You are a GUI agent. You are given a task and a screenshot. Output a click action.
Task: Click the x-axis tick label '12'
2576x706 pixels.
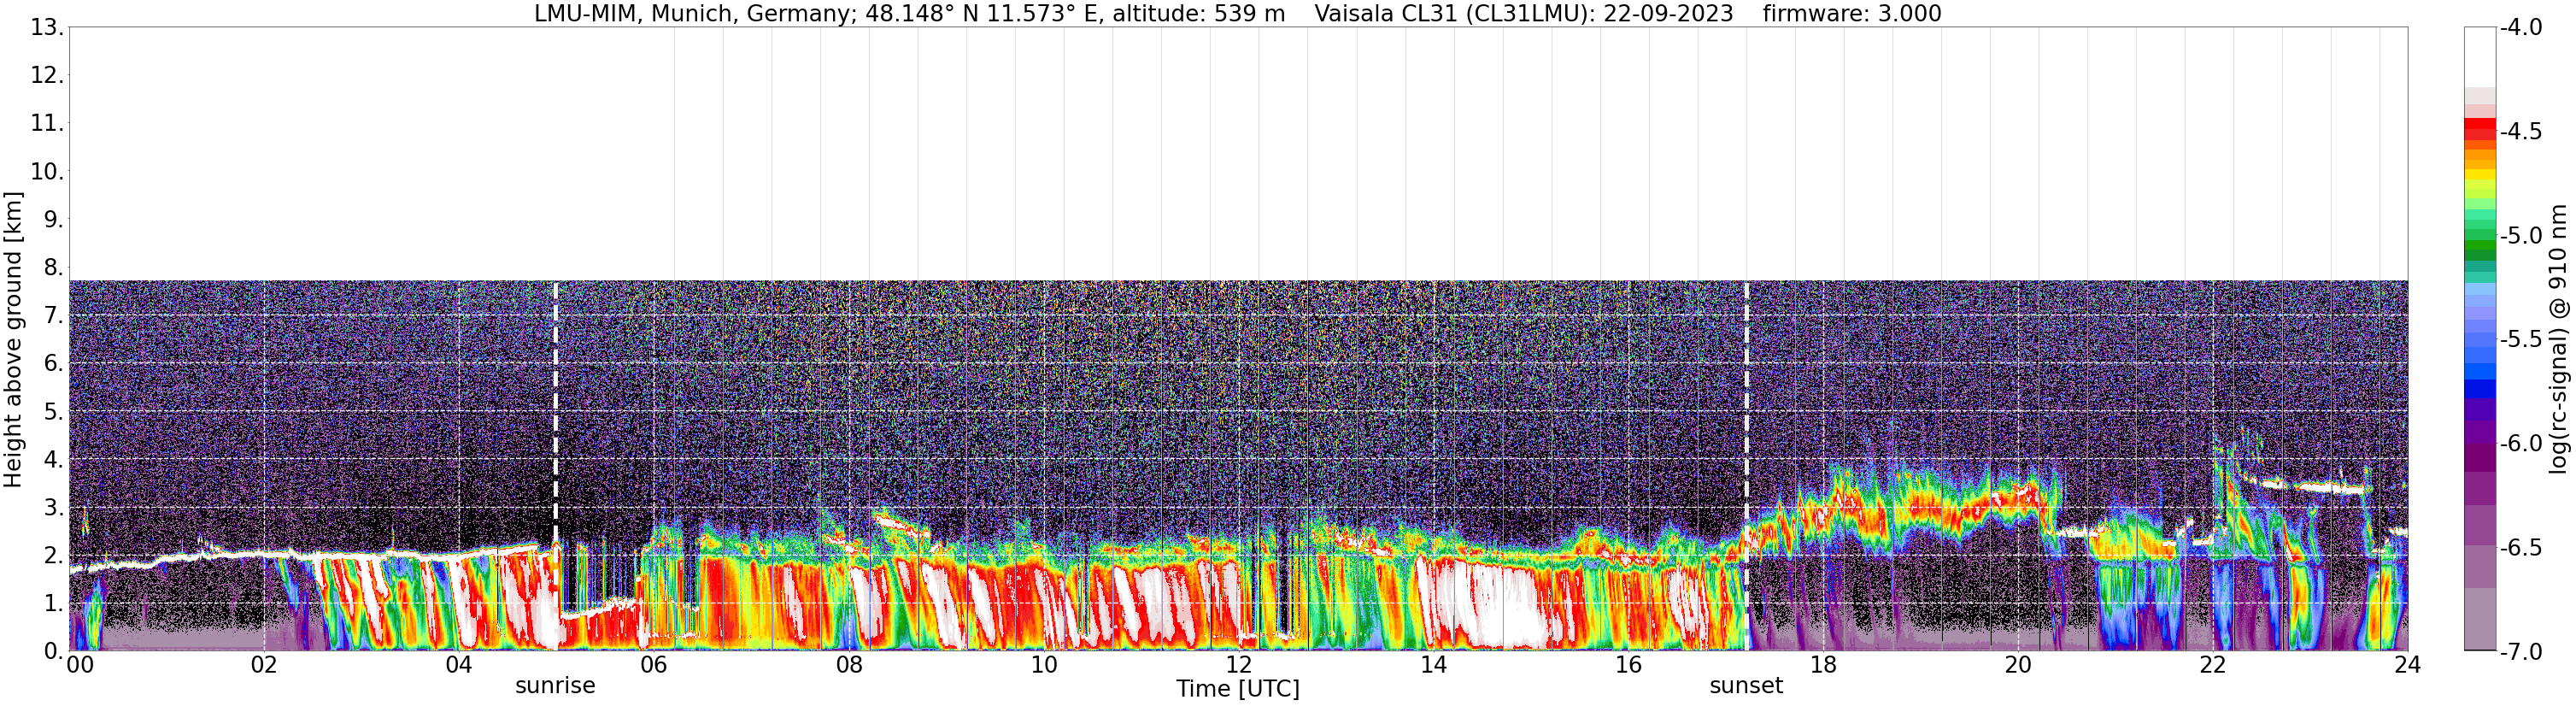tap(1239, 665)
